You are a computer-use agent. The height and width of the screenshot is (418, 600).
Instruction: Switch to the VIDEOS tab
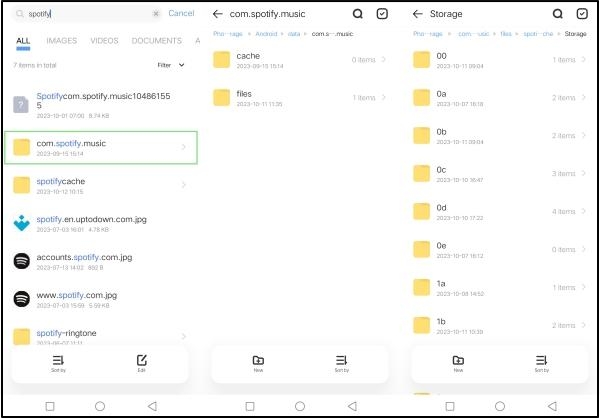(104, 41)
